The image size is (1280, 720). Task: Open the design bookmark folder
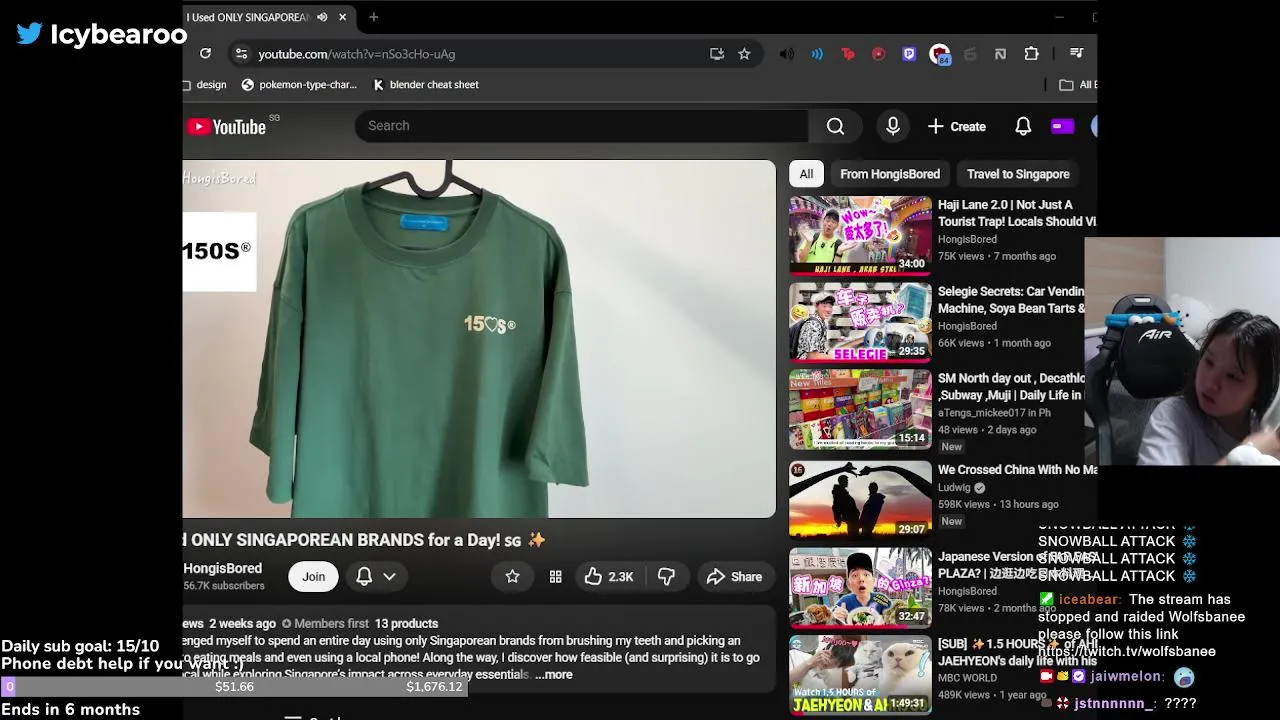pyautogui.click(x=206, y=85)
